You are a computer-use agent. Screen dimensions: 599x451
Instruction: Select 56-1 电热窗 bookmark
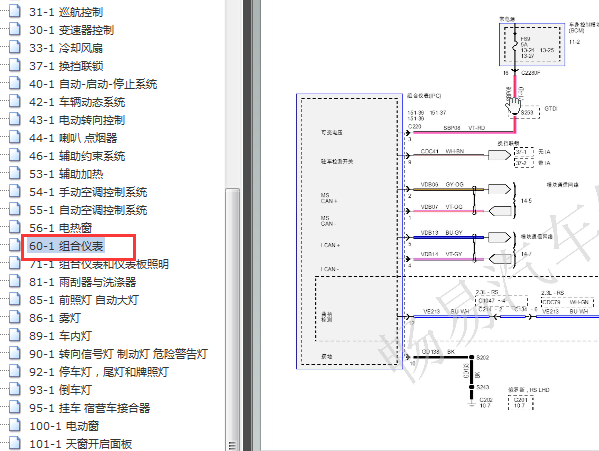[60, 228]
